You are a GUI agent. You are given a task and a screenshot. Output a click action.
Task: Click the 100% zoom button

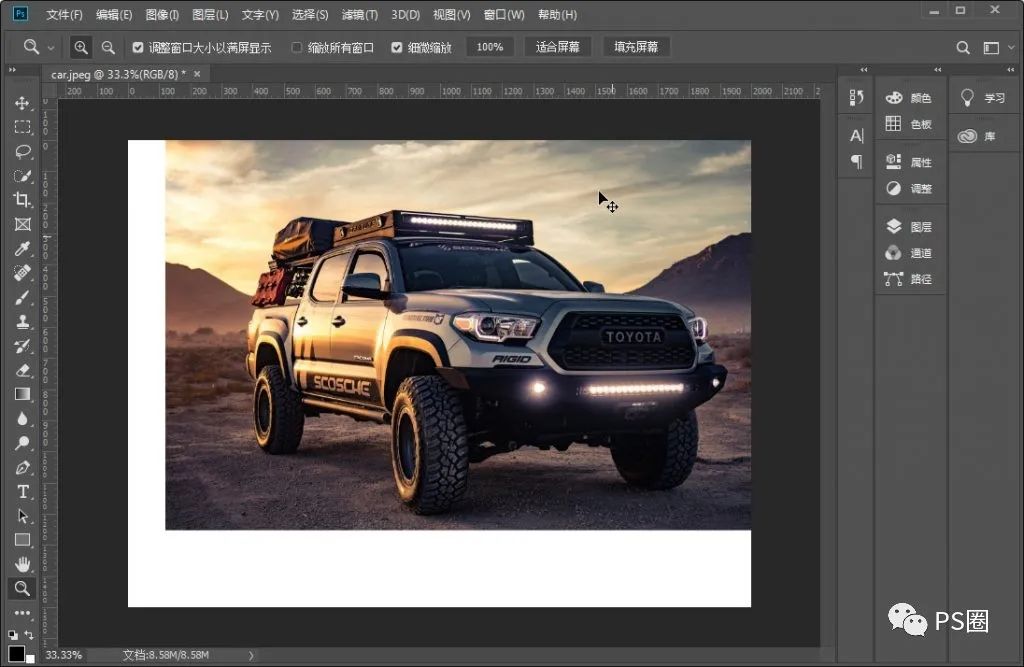[x=490, y=47]
